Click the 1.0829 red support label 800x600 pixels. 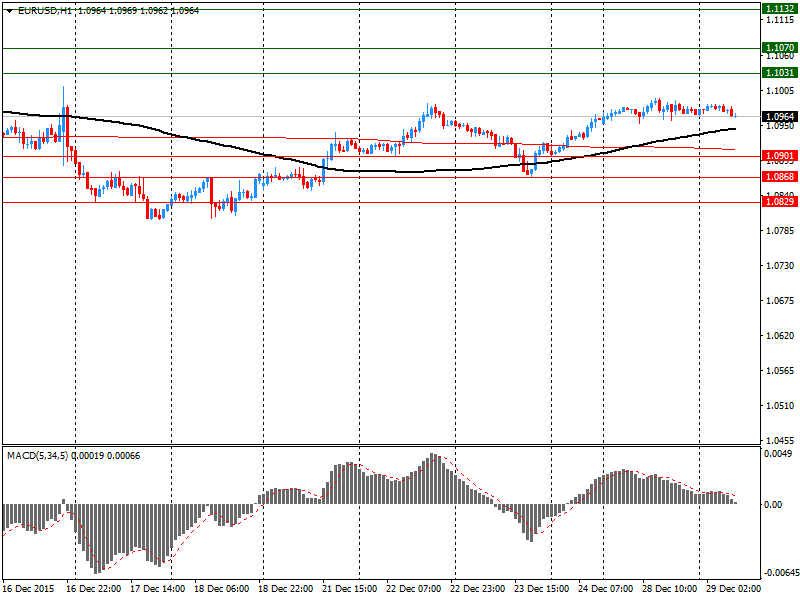[780, 202]
